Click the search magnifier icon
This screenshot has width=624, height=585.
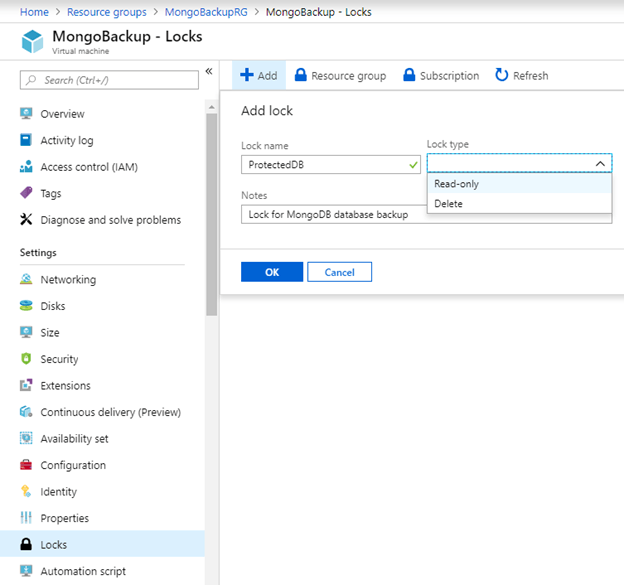tap(31, 80)
